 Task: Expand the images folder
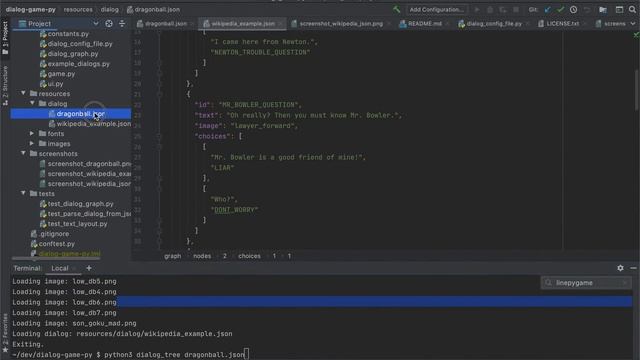[x=32, y=144]
